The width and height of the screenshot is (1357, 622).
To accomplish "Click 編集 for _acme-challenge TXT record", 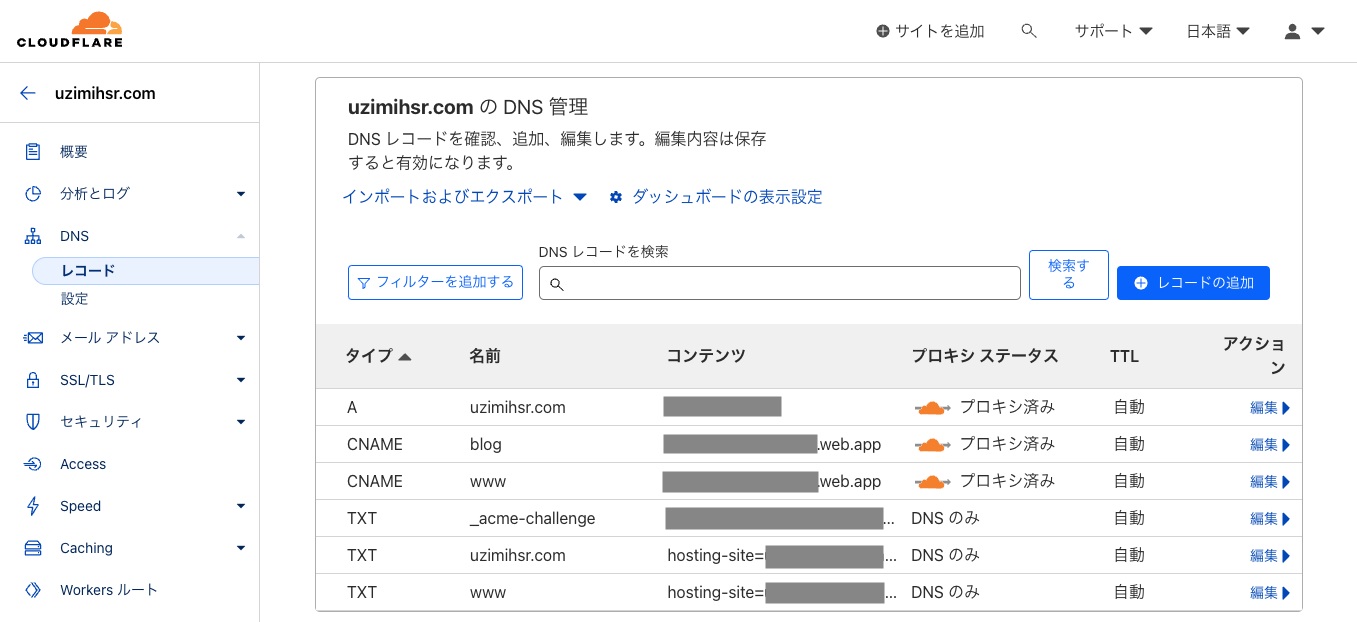I will click(x=1270, y=519).
